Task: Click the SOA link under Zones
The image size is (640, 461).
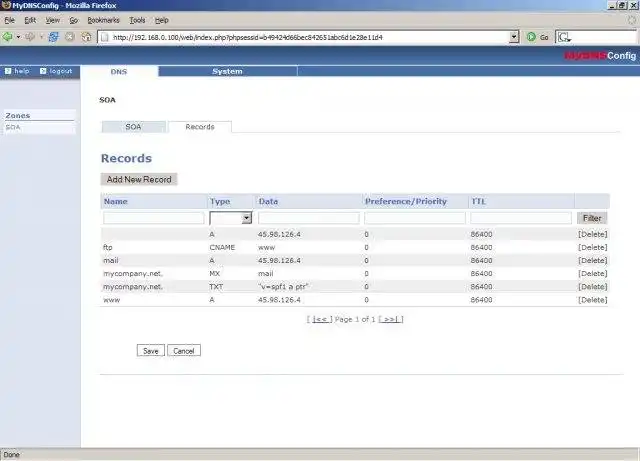Action: (x=13, y=127)
